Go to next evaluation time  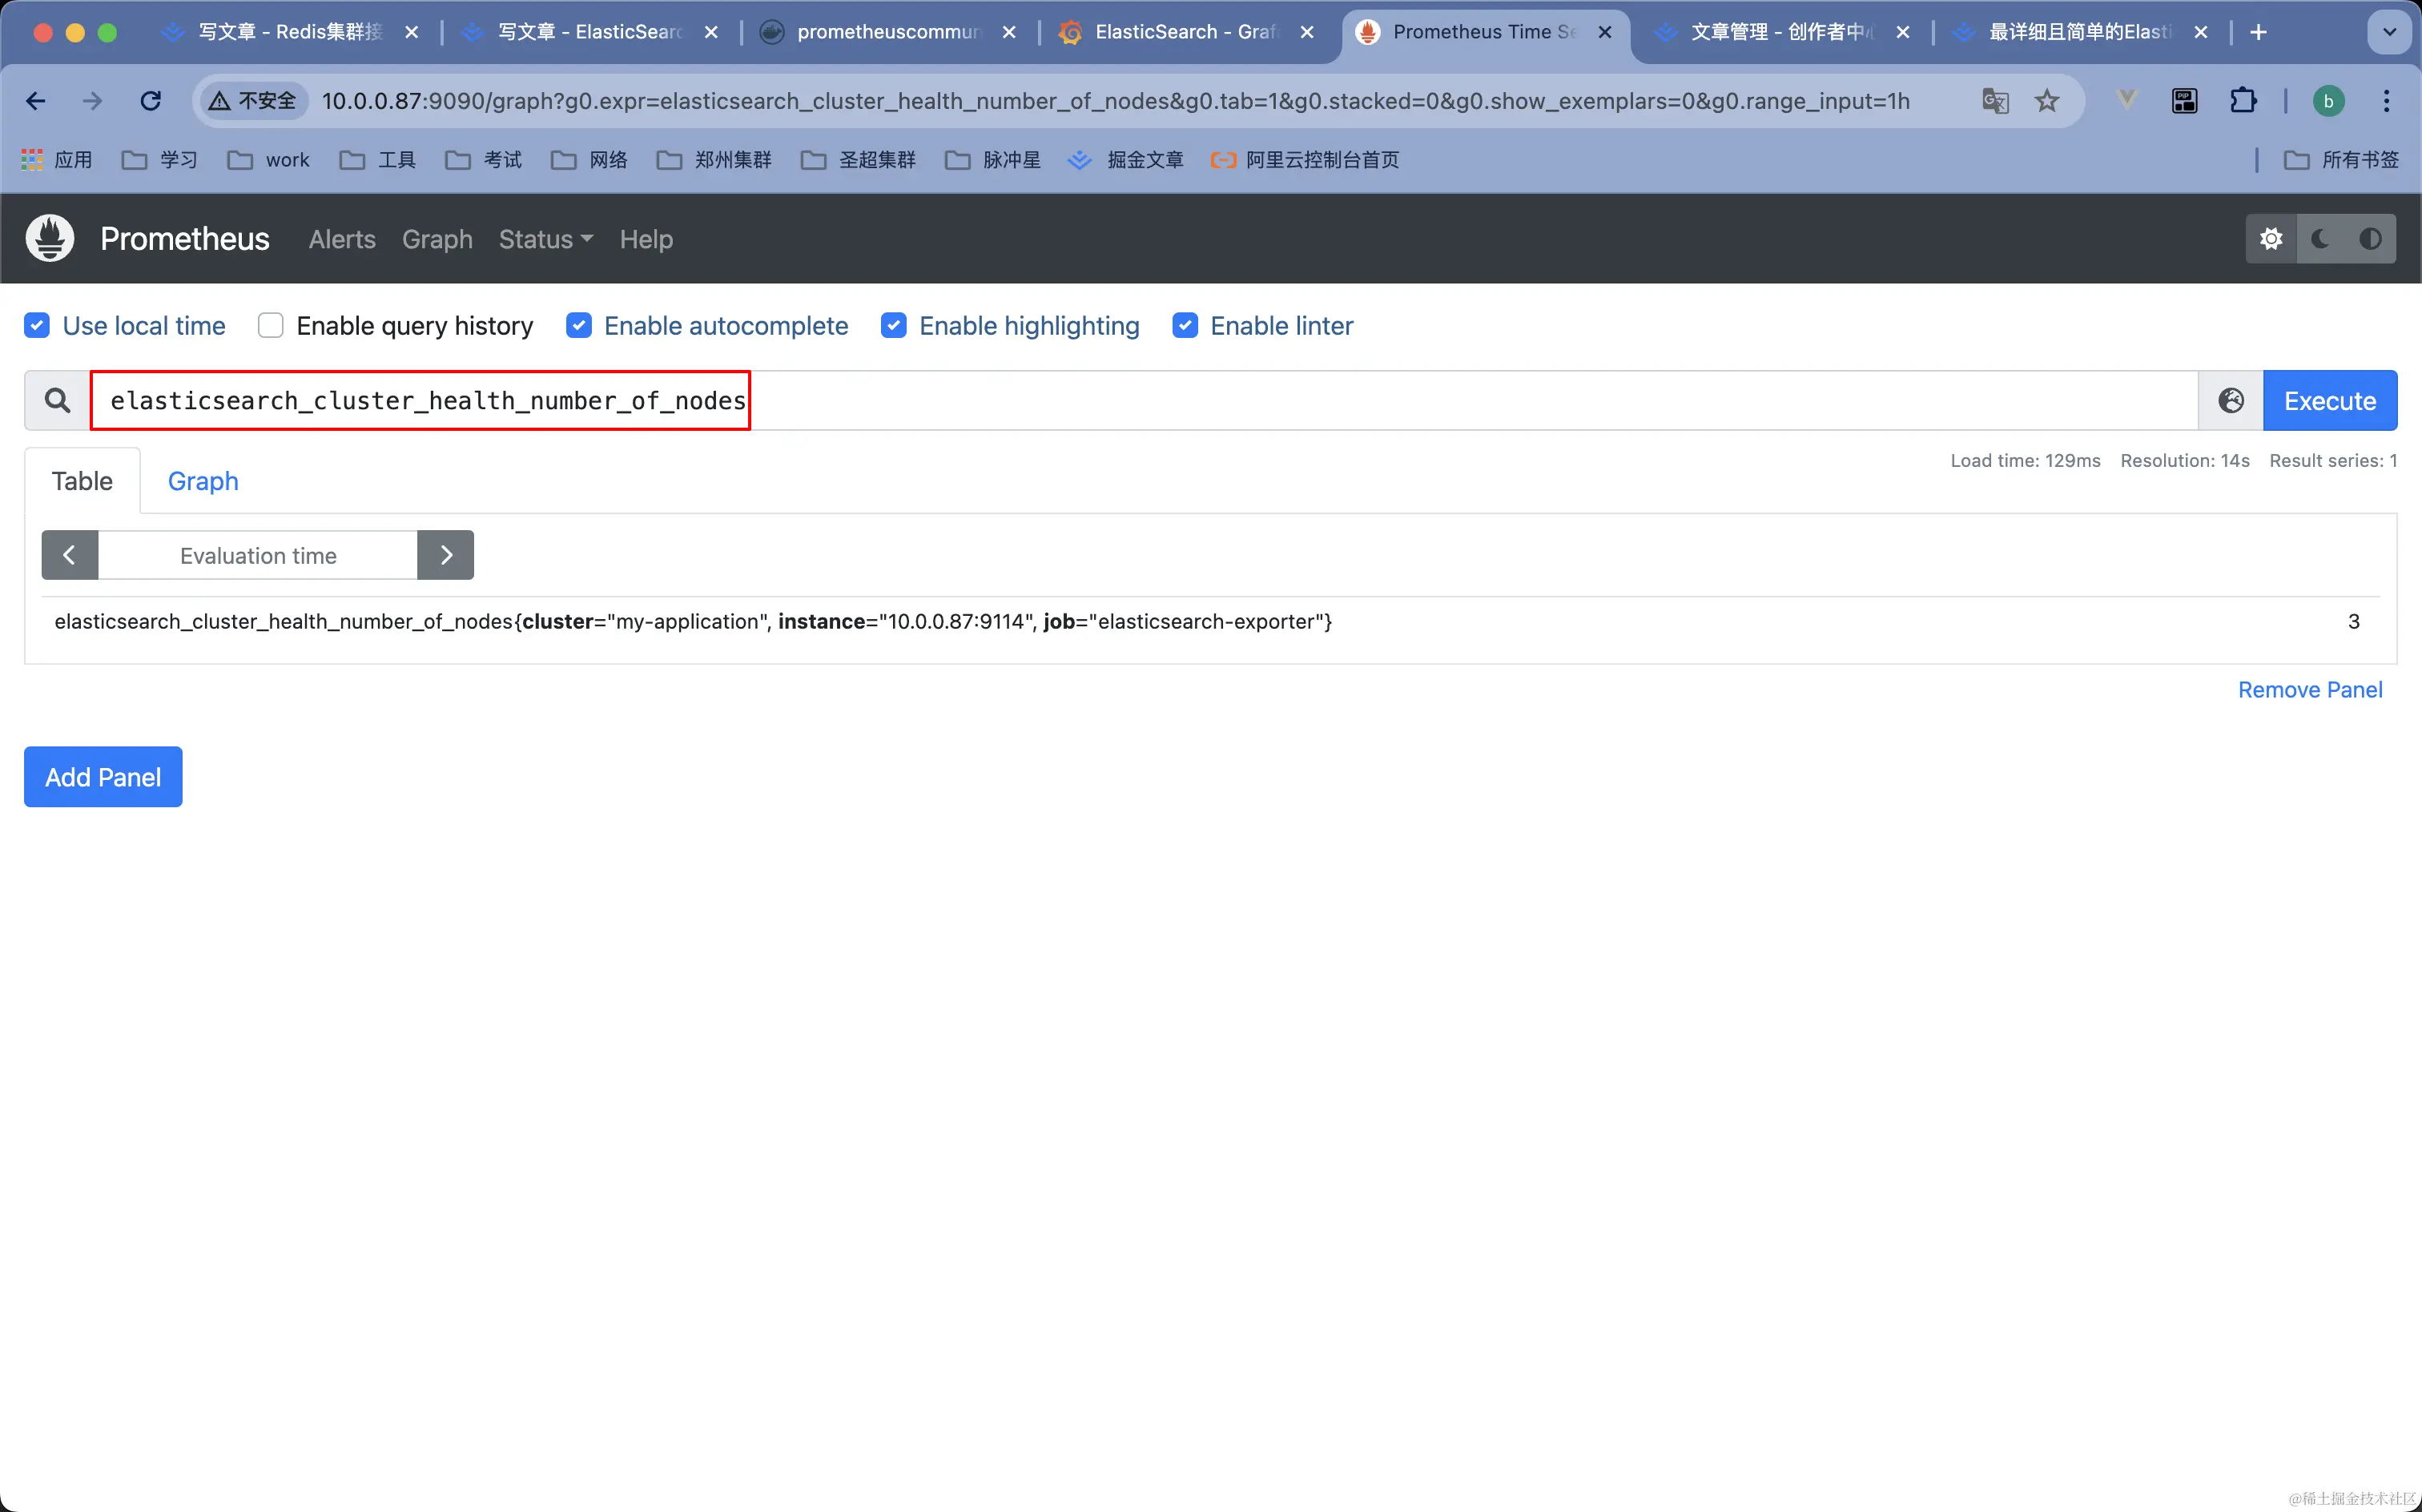[x=446, y=555]
